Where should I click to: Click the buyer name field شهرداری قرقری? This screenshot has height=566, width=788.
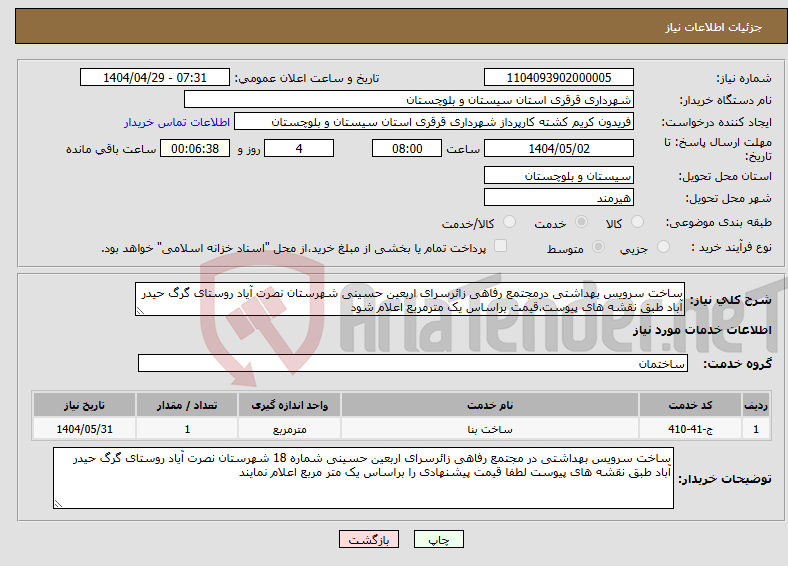409,100
